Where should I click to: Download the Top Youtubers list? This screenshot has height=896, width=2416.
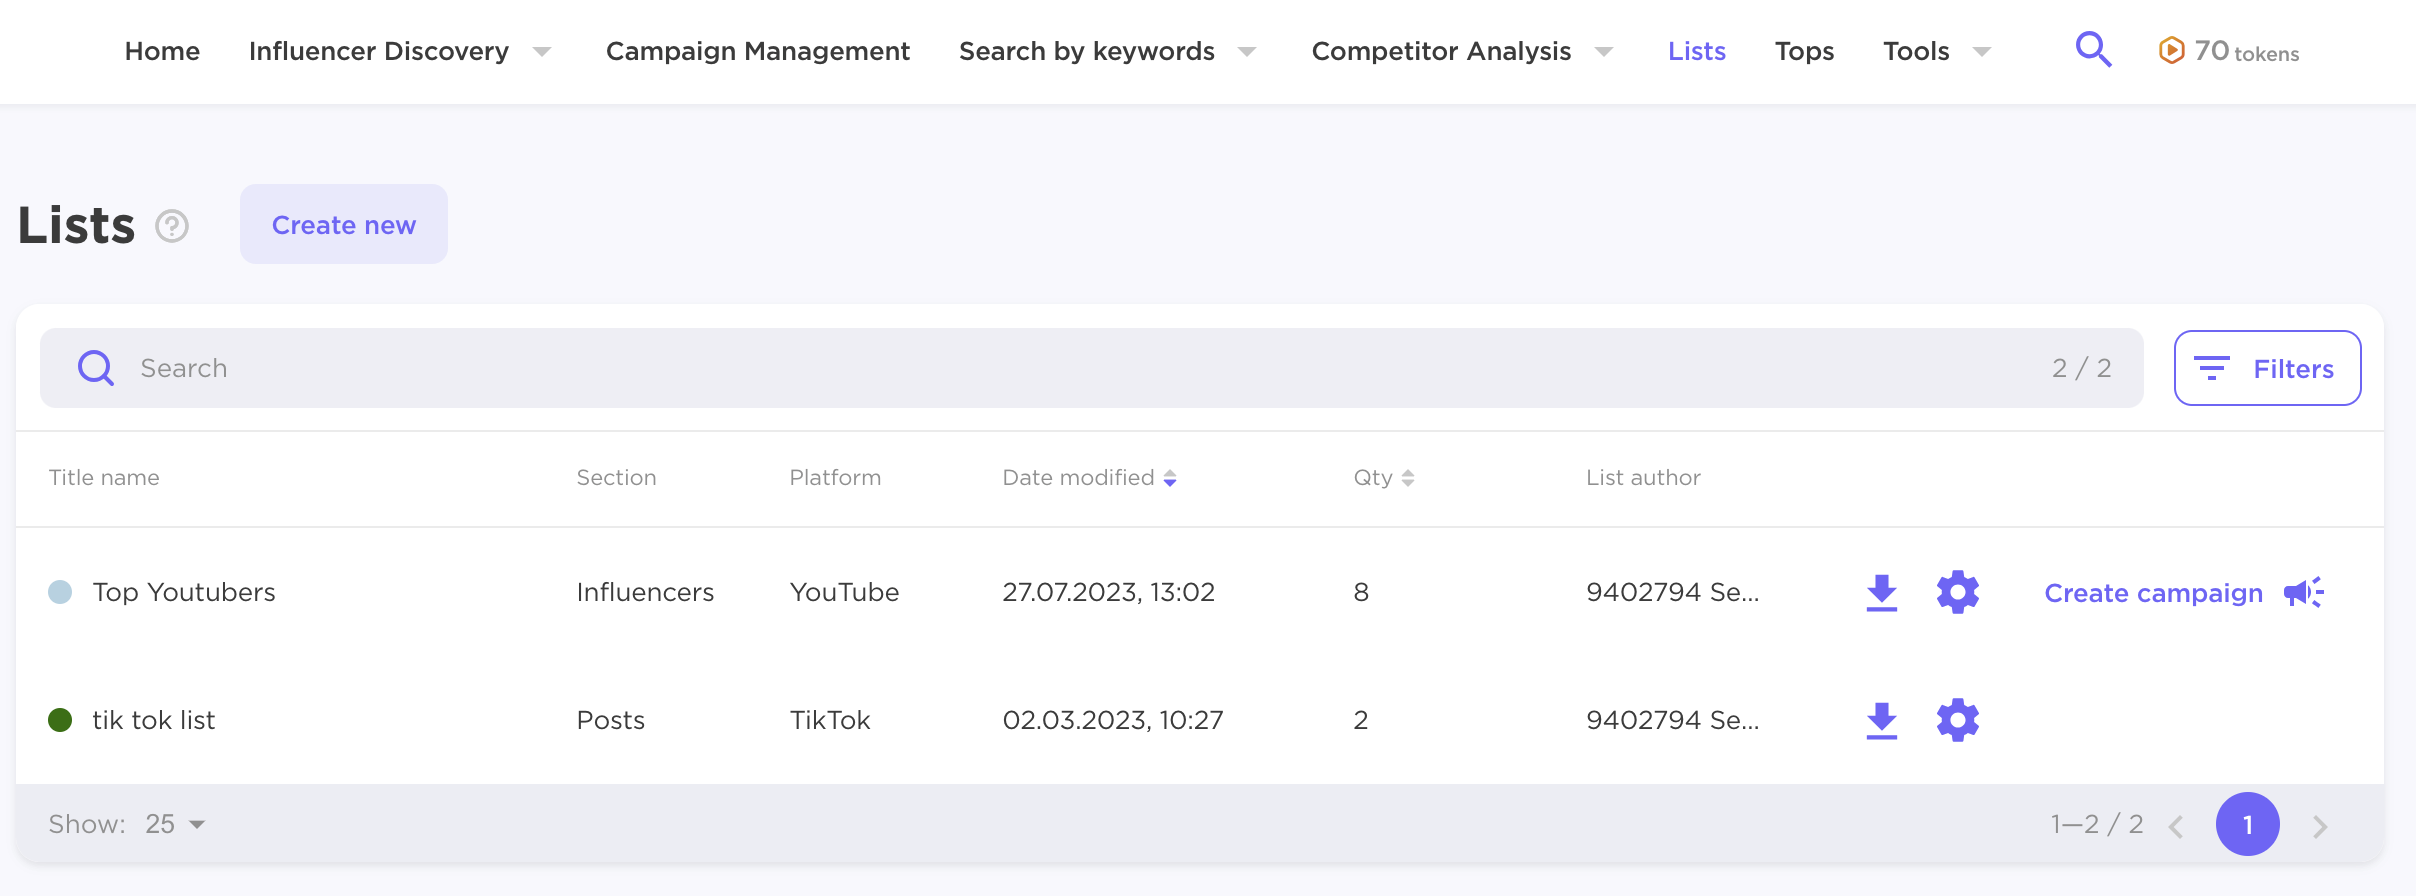pos(1881,593)
